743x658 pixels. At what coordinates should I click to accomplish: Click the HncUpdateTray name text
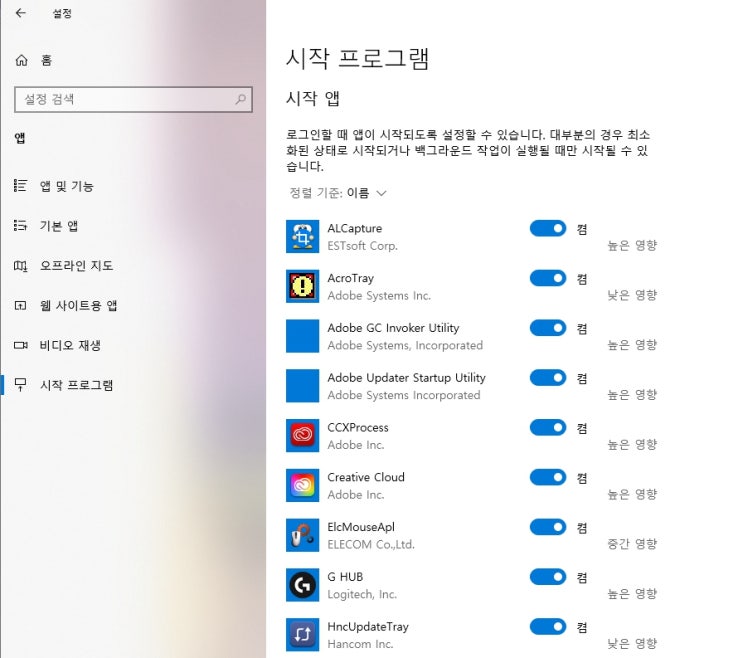[368, 626]
